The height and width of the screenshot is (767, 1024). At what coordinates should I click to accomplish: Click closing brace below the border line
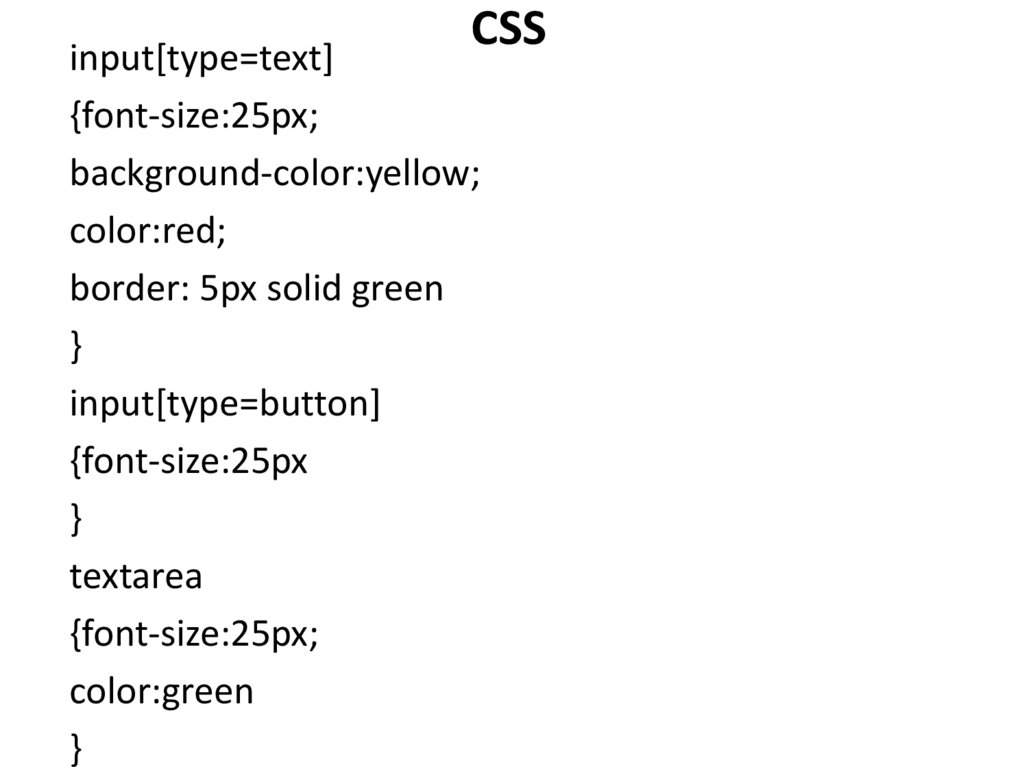coord(77,347)
